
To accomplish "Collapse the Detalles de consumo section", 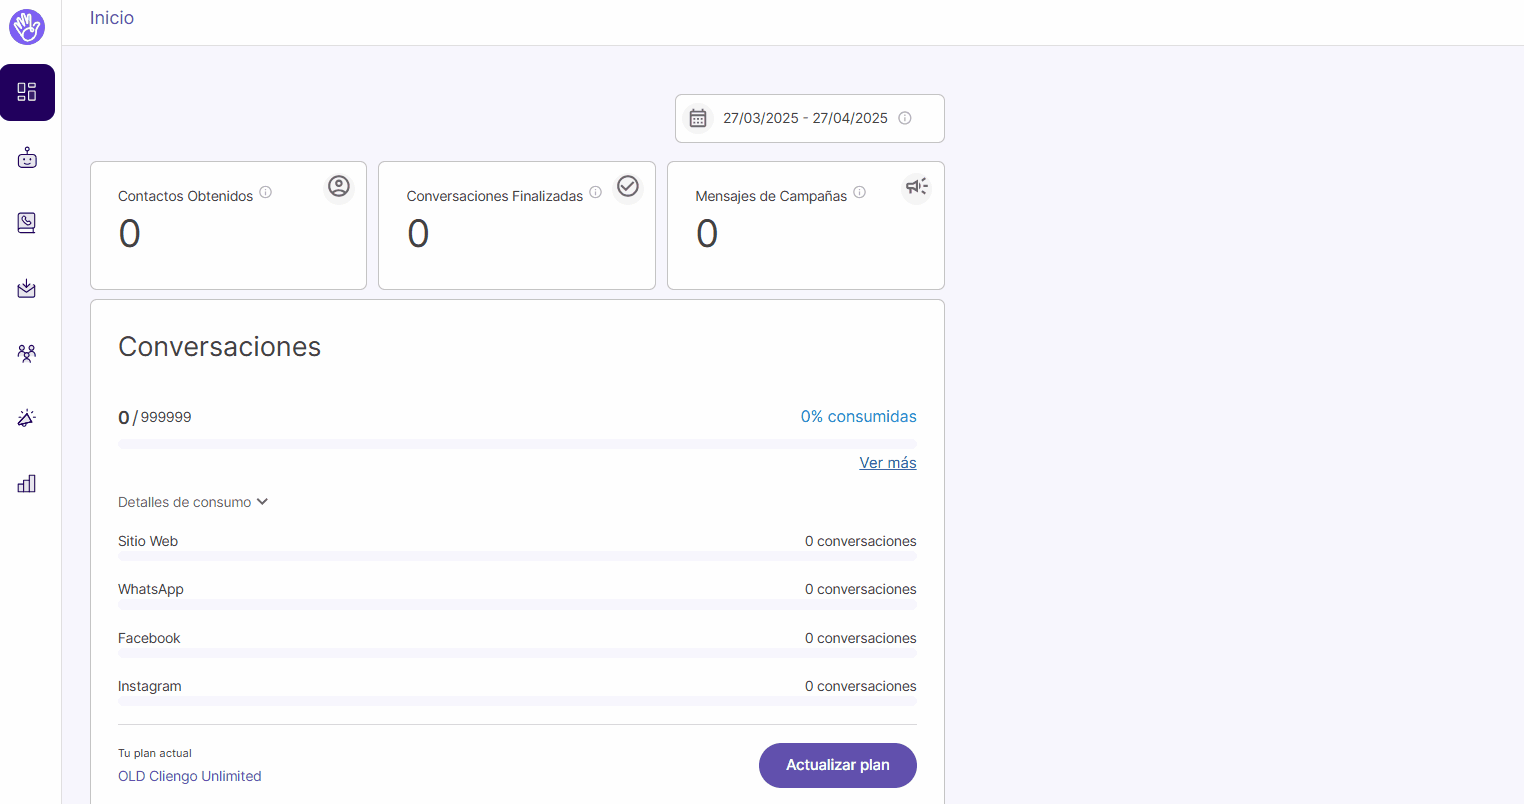I will (193, 501).
